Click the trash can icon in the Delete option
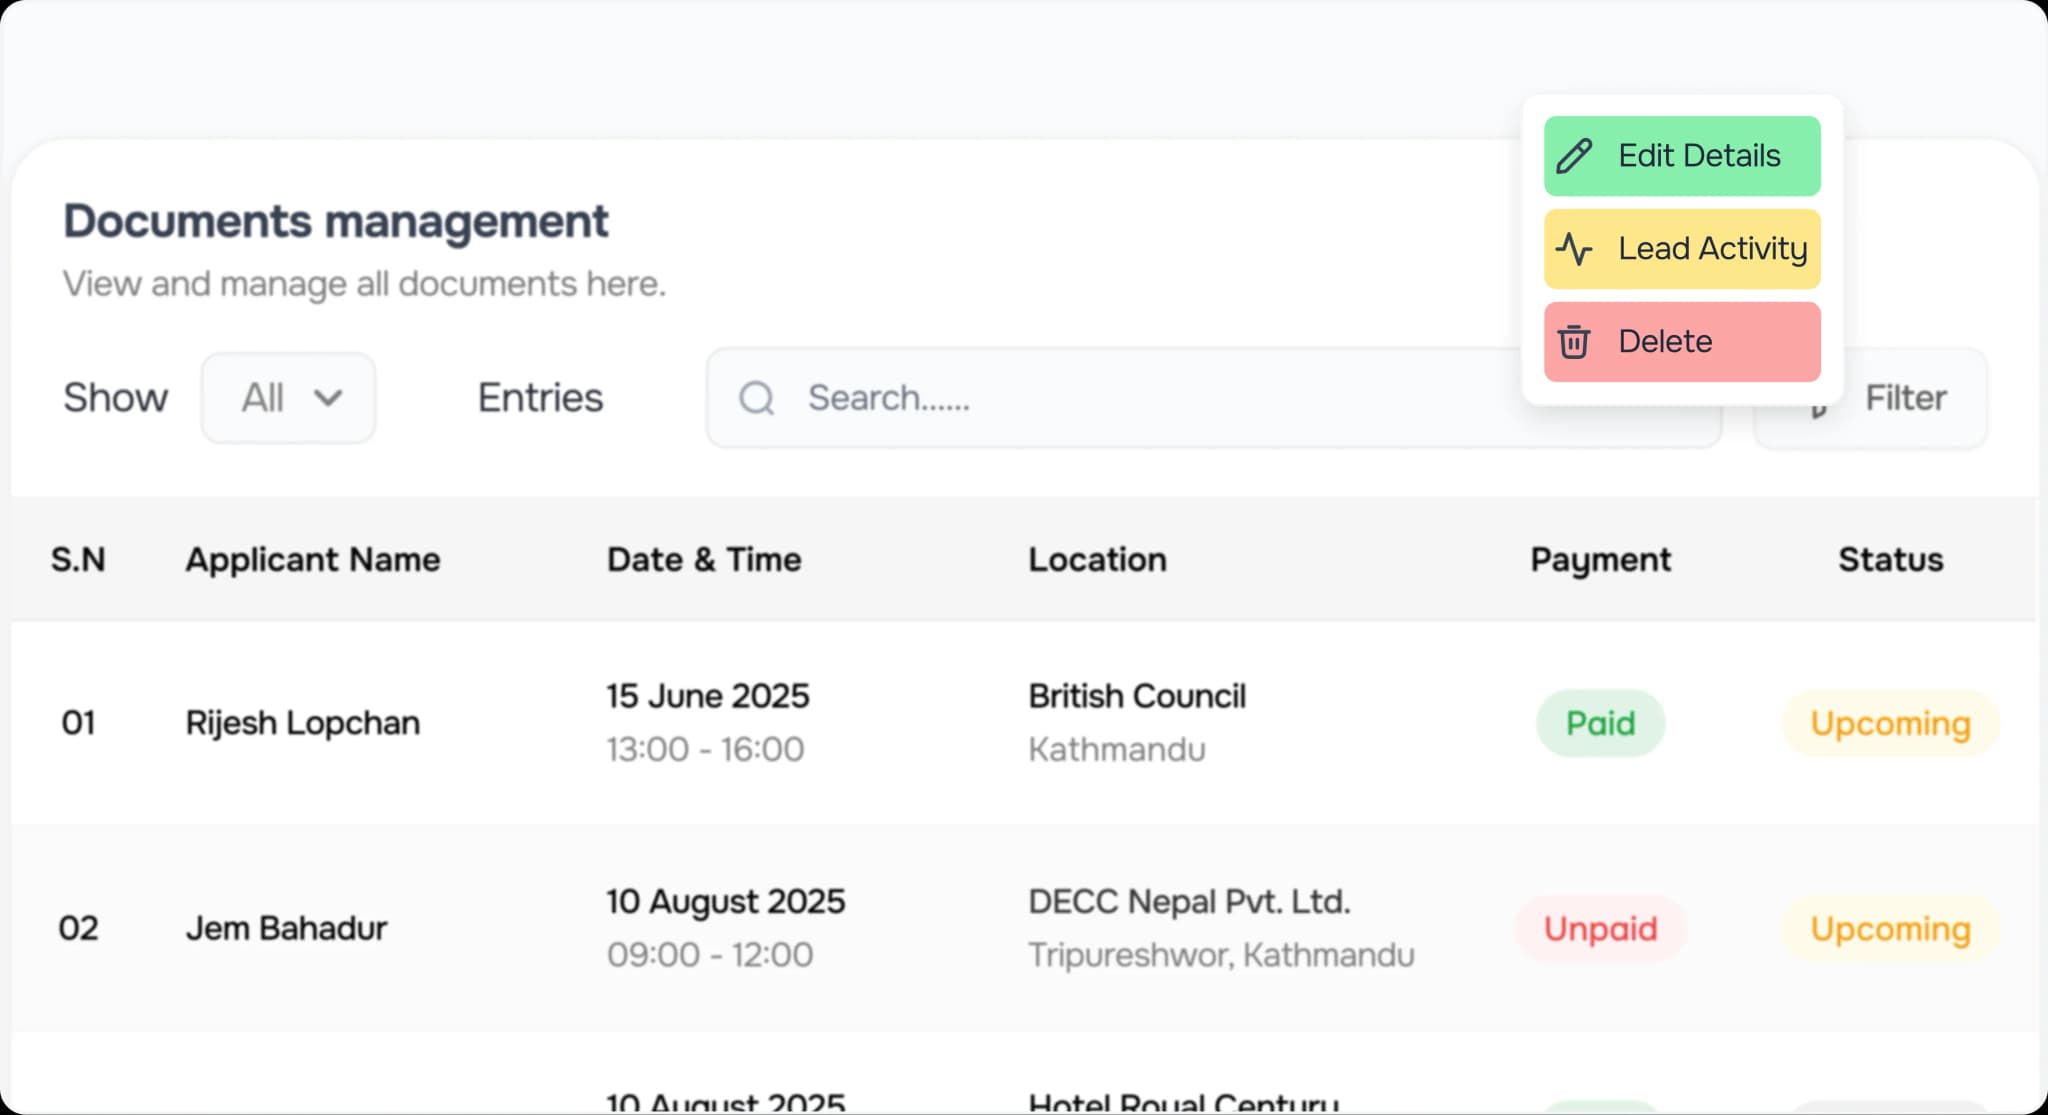 click(1575, 341)
